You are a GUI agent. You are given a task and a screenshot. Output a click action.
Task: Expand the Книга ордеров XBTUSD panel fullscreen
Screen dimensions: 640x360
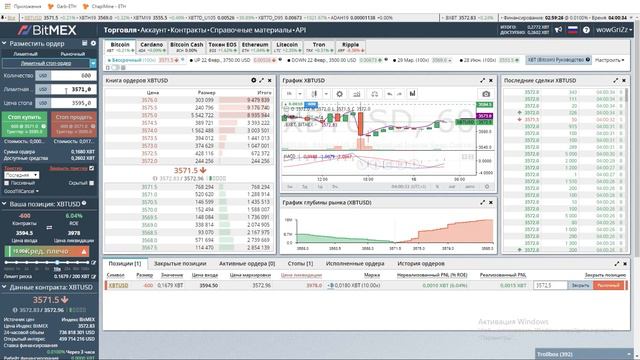(x=262, y=80)
